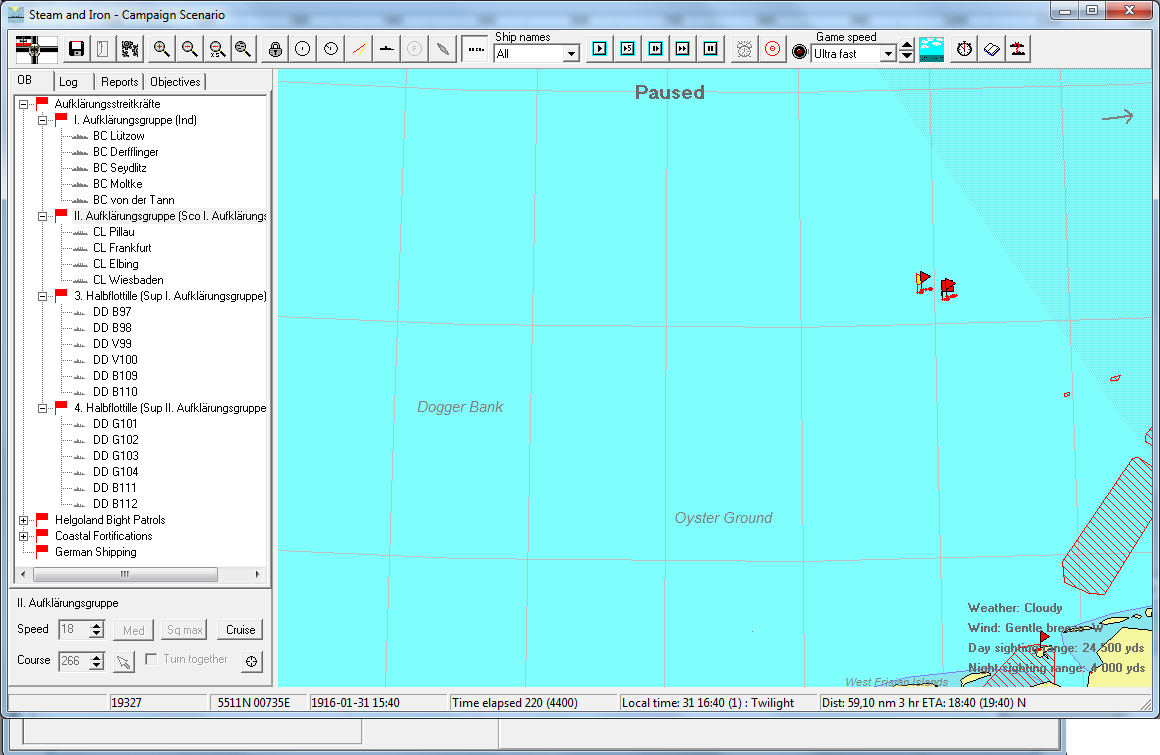Click the tree panel scrollbar right arrow
This screenshot has height=755, width=1160.
(x=257, y=575)
